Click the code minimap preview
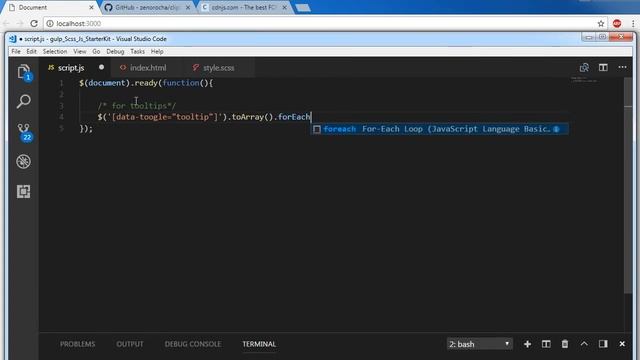Viewport: 640px width, 360px height. [x=584, y=80]
